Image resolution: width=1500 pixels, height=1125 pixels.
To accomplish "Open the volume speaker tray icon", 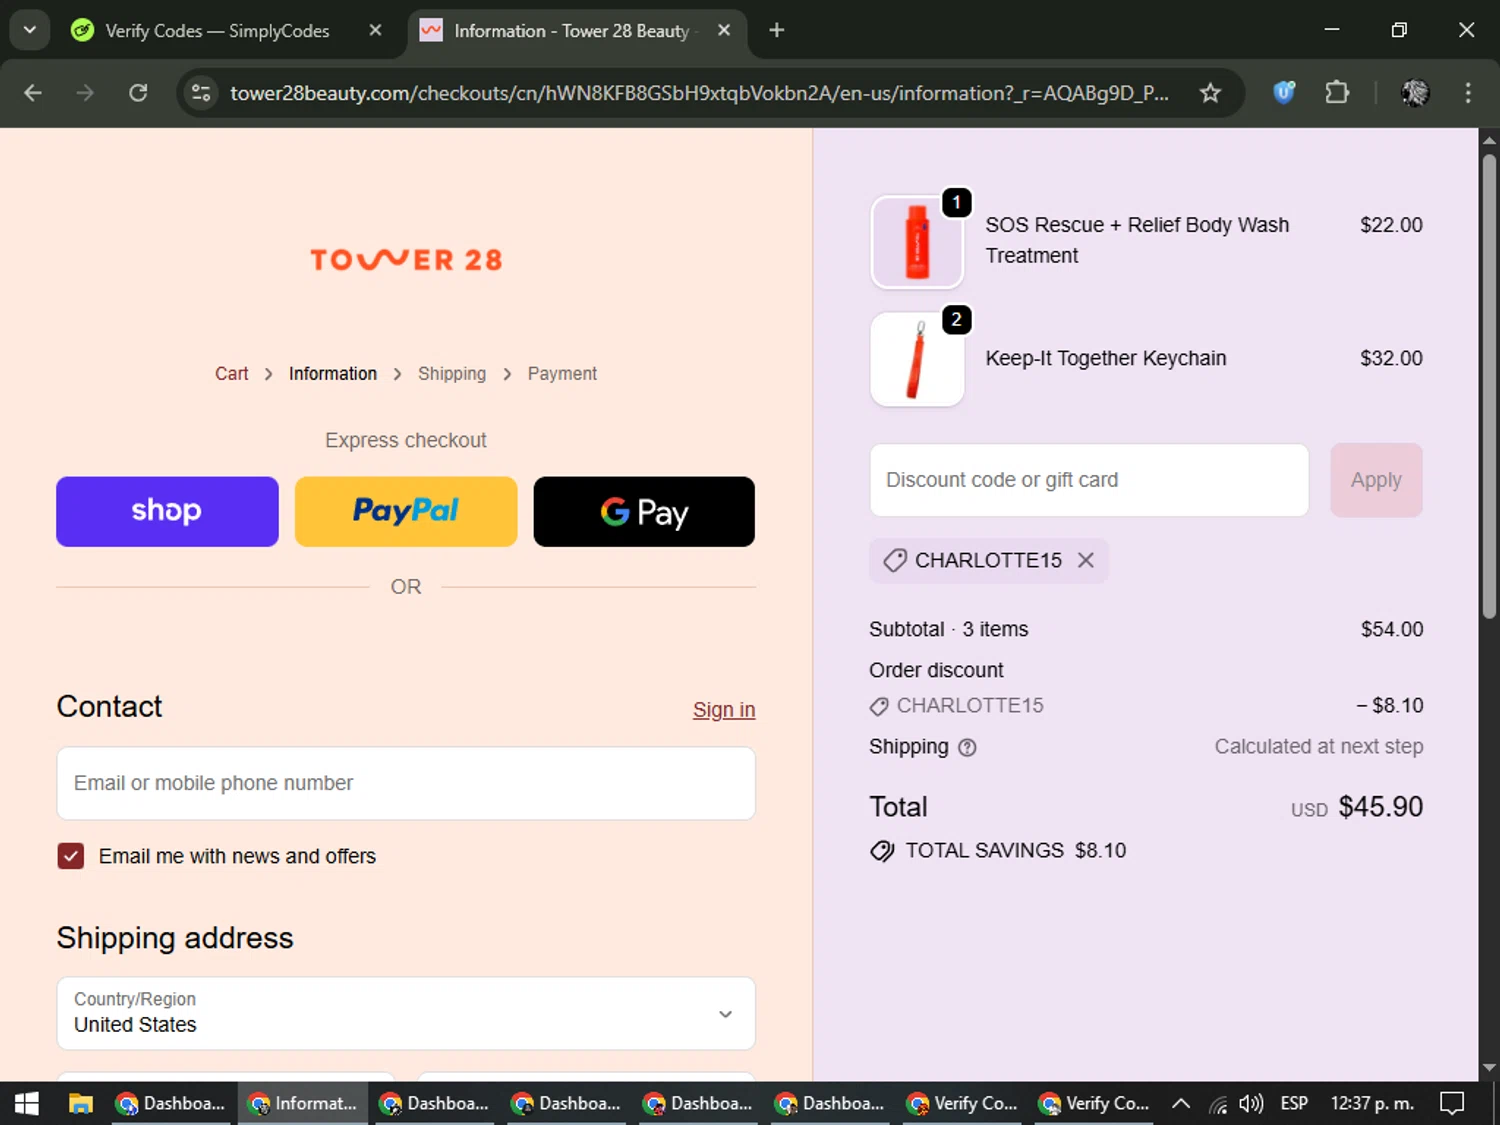I will [1250, 1103].
